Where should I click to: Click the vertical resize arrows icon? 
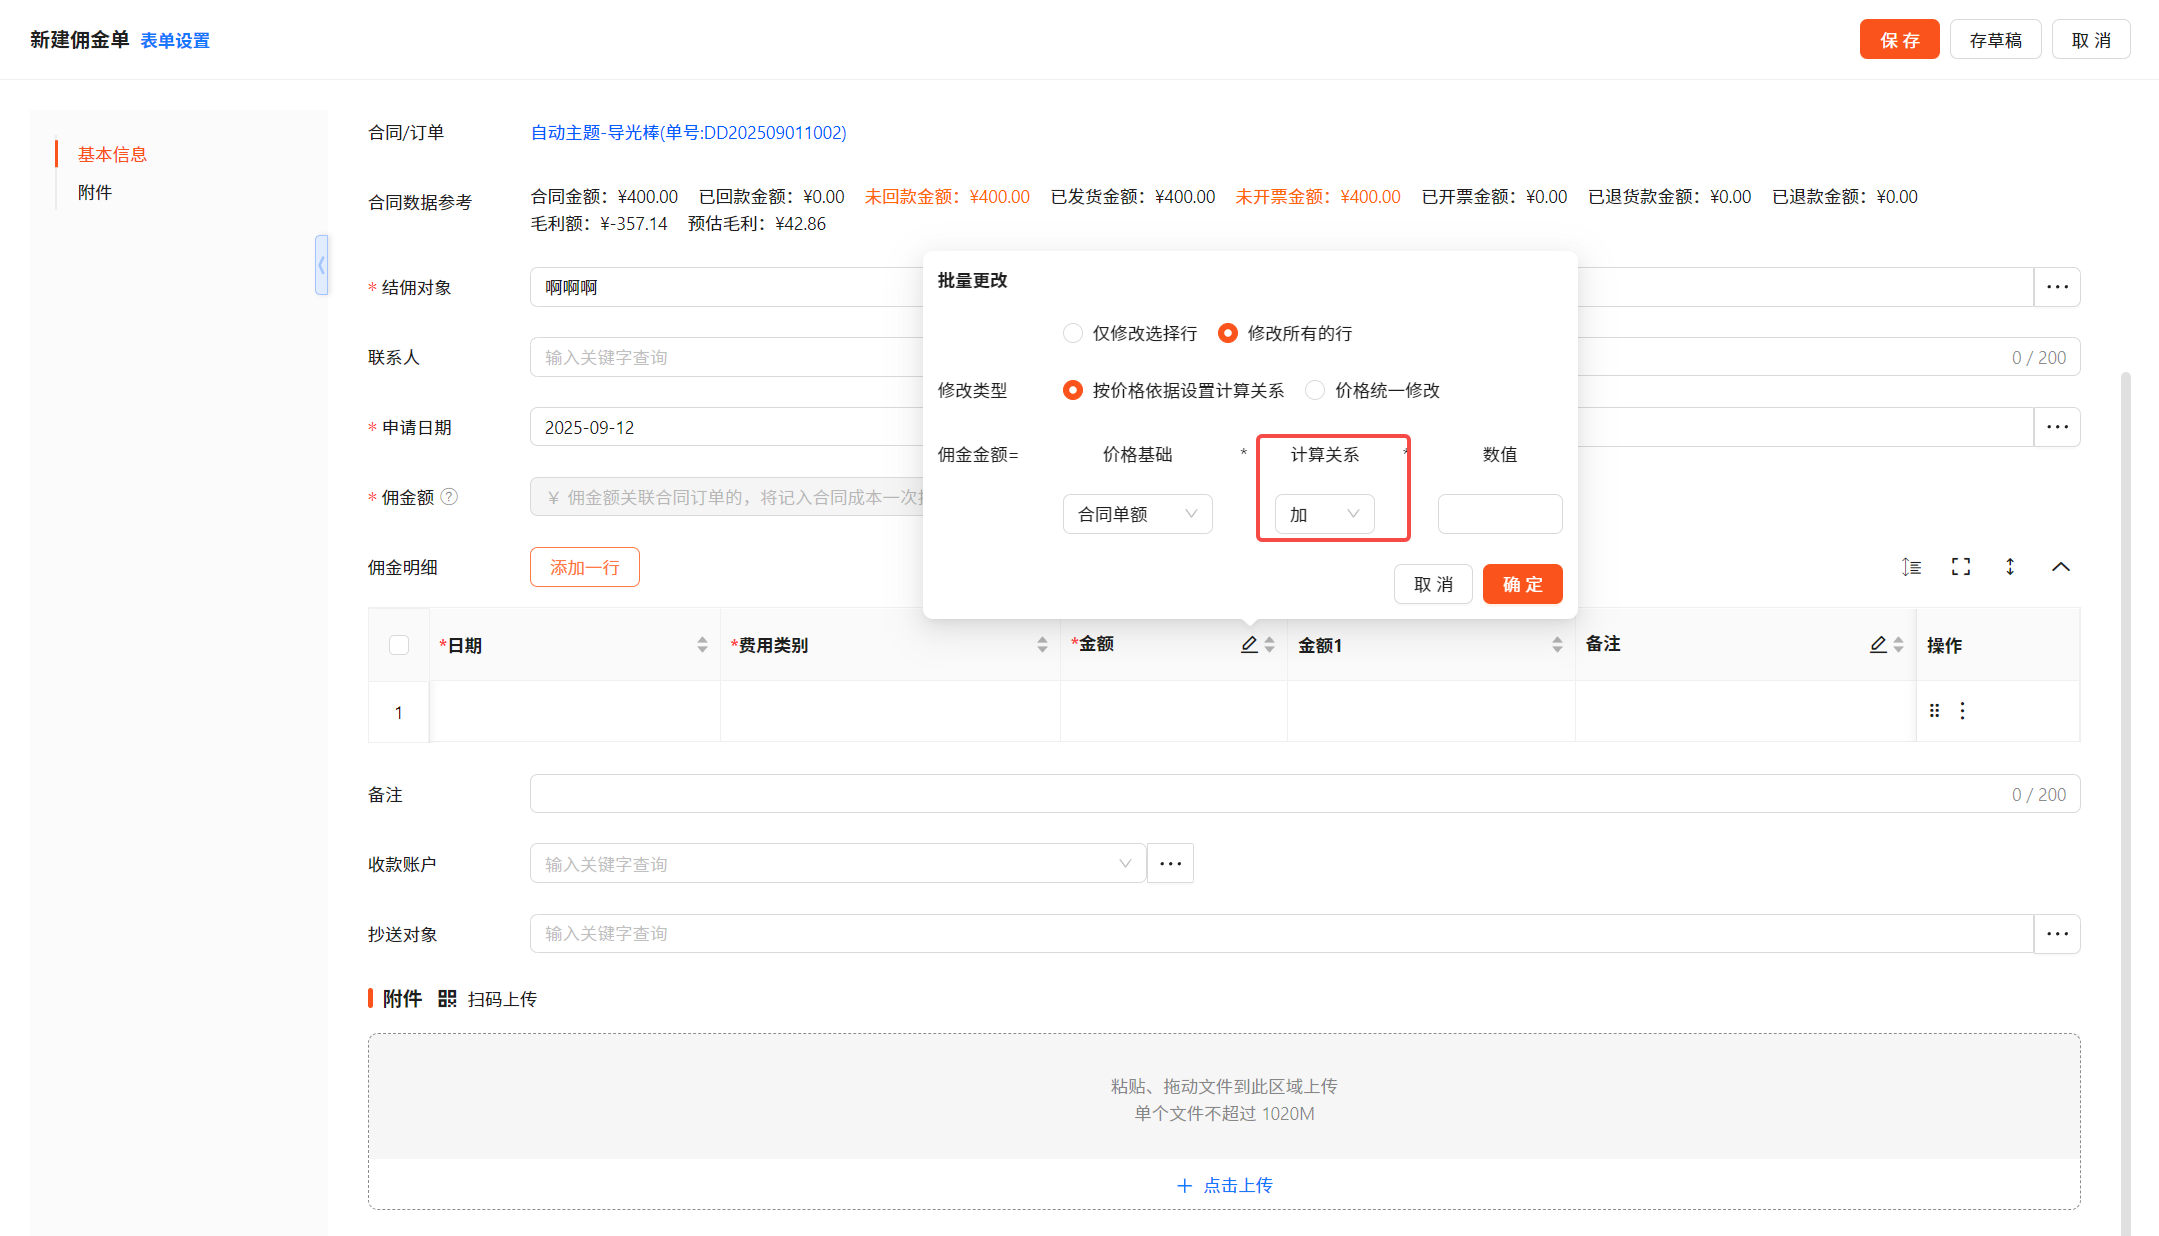point(2010,567)
